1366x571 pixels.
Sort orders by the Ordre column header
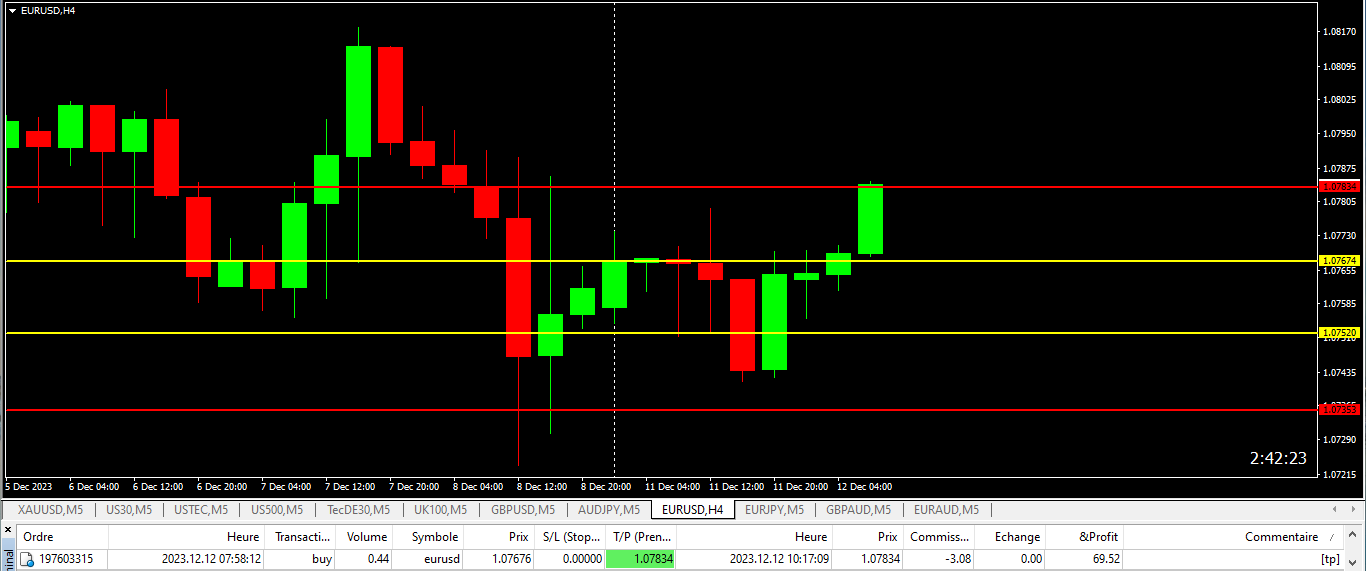click(62, 537)
